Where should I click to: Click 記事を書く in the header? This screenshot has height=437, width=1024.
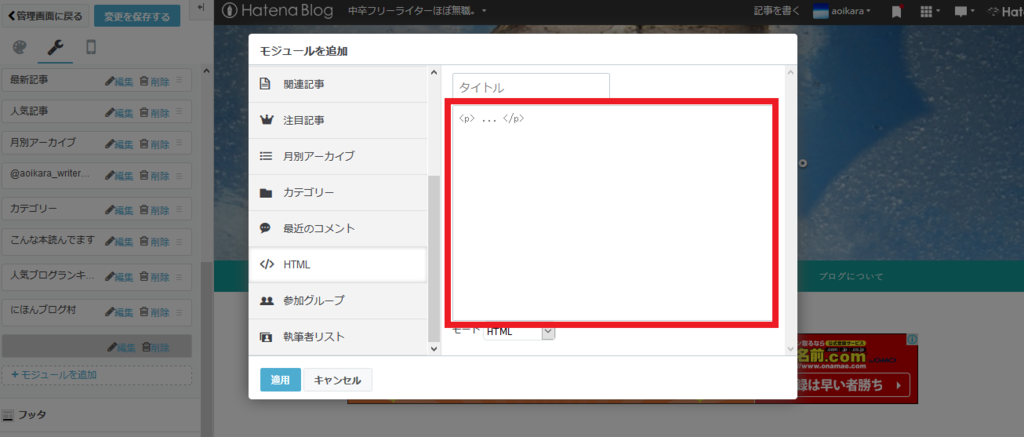(x=777, y=11)
